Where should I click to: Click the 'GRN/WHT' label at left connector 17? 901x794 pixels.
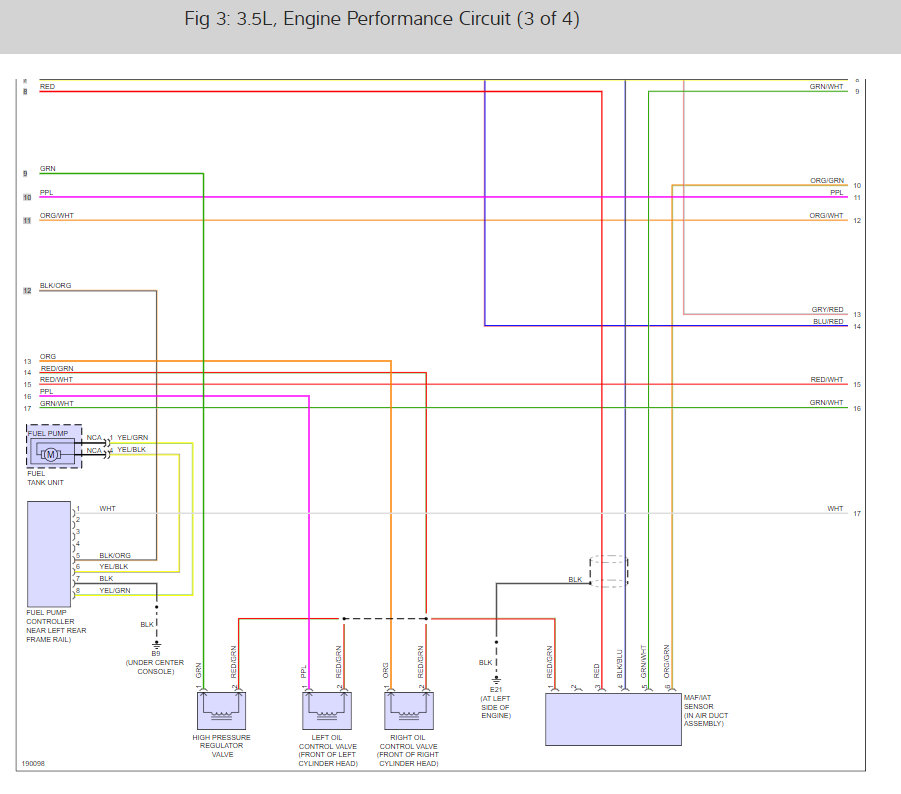coord(56,404)
